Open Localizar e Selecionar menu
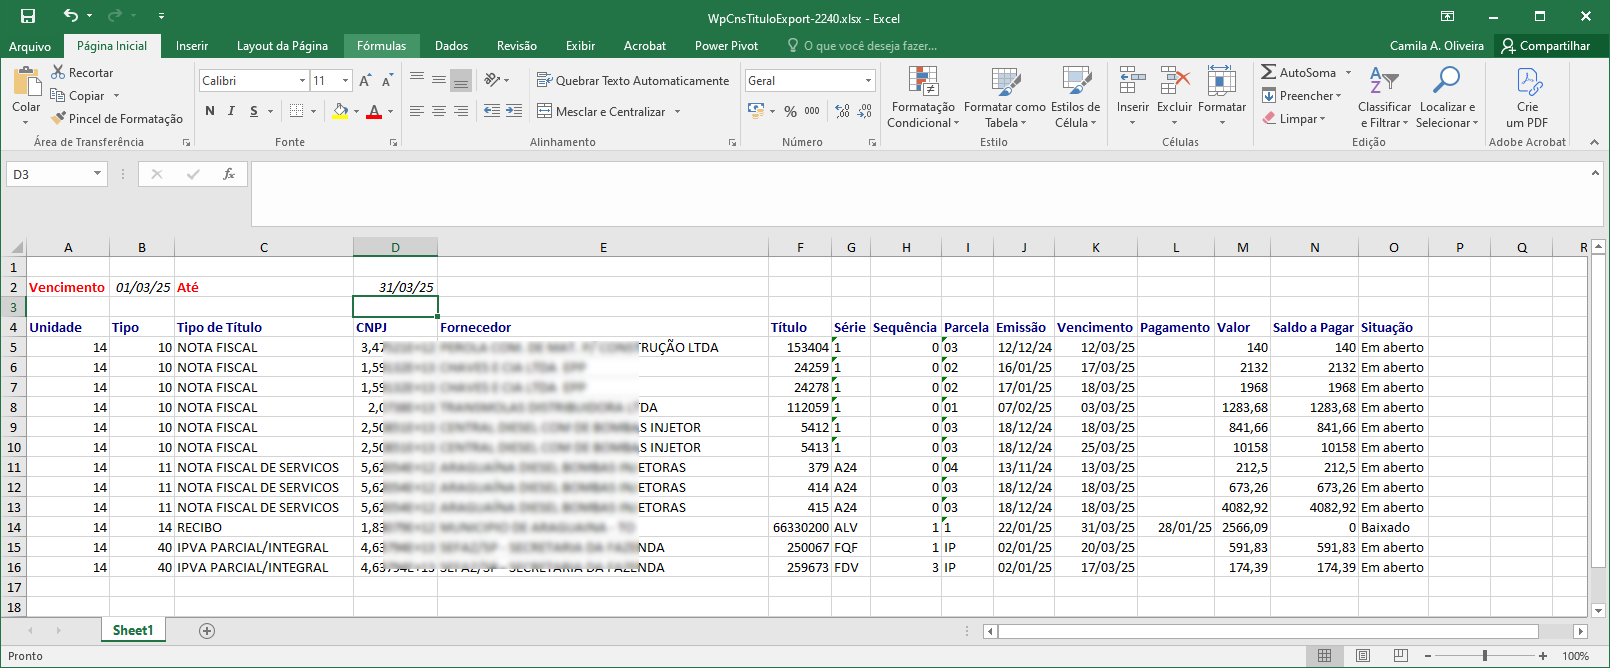The image size is (1610, 668). tap(1447, 97)
